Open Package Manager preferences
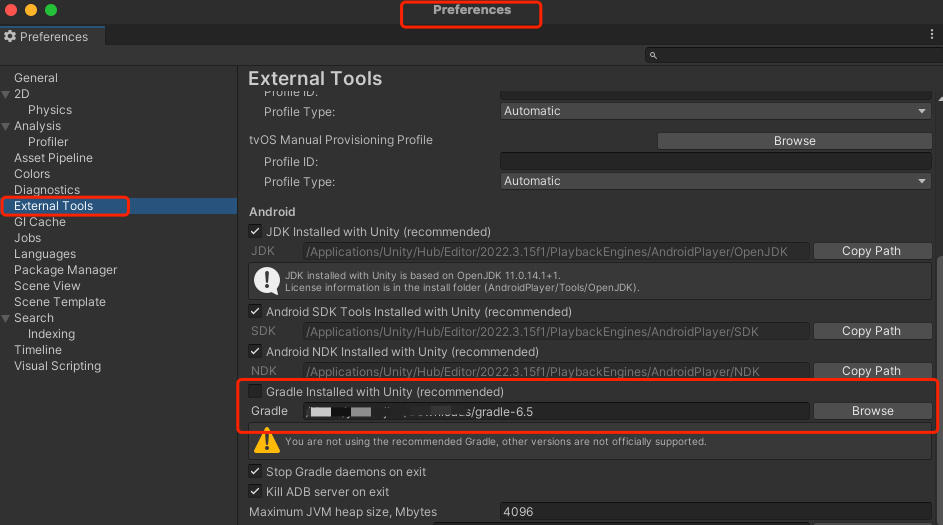 [x=66, y=269]
